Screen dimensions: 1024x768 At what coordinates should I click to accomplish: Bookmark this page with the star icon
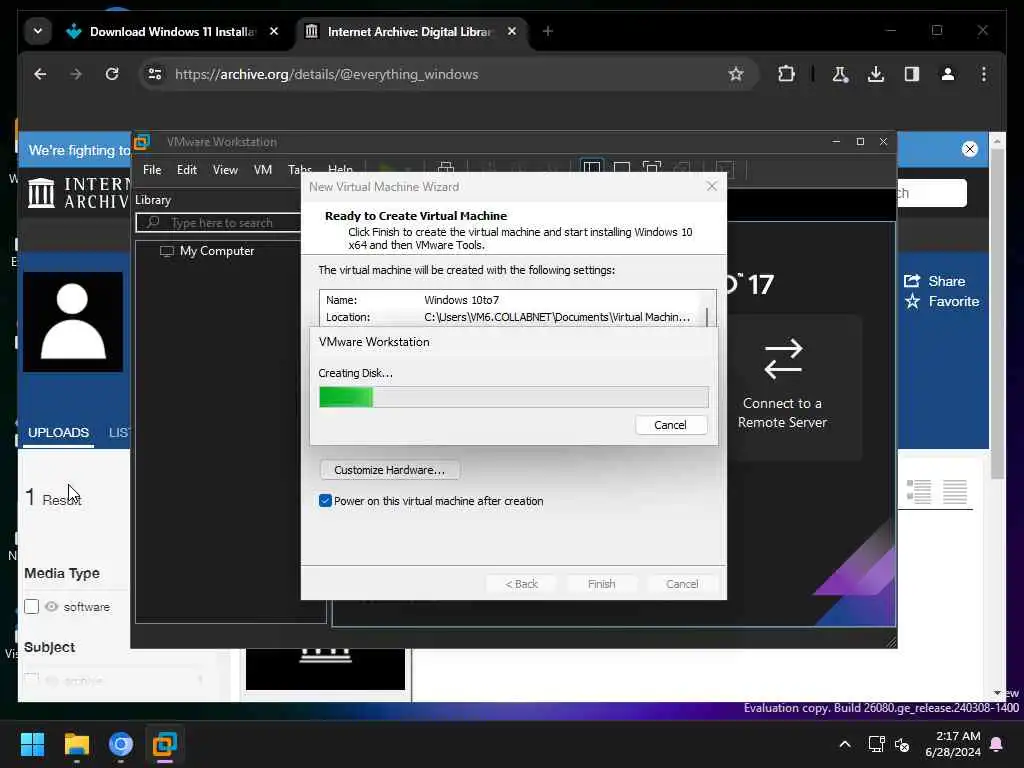click(x=736, y=74)
